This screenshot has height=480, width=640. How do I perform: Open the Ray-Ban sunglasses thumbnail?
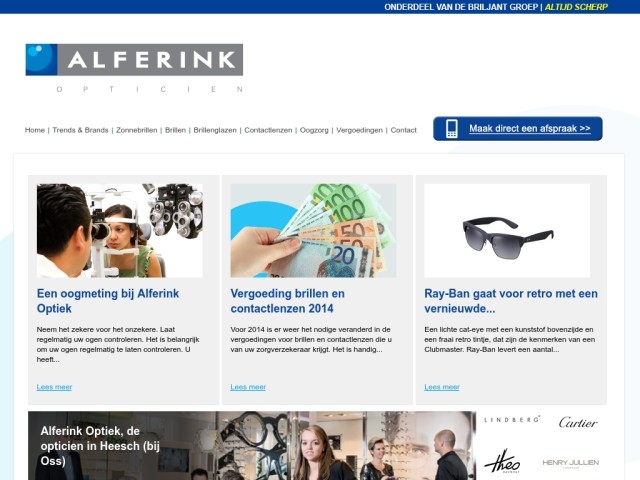pos(507,231)
